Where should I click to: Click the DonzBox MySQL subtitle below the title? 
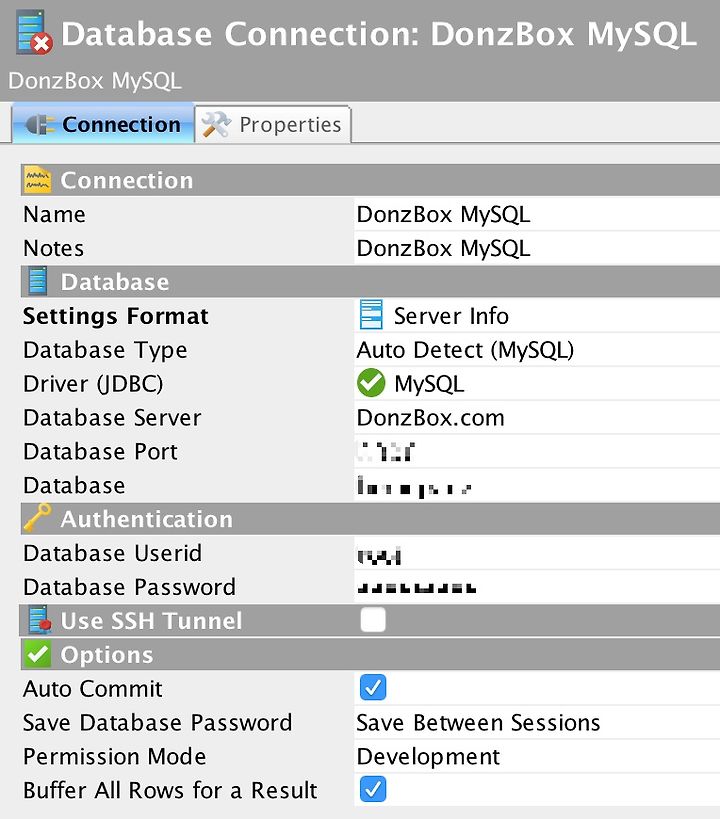tap(95, 81)
